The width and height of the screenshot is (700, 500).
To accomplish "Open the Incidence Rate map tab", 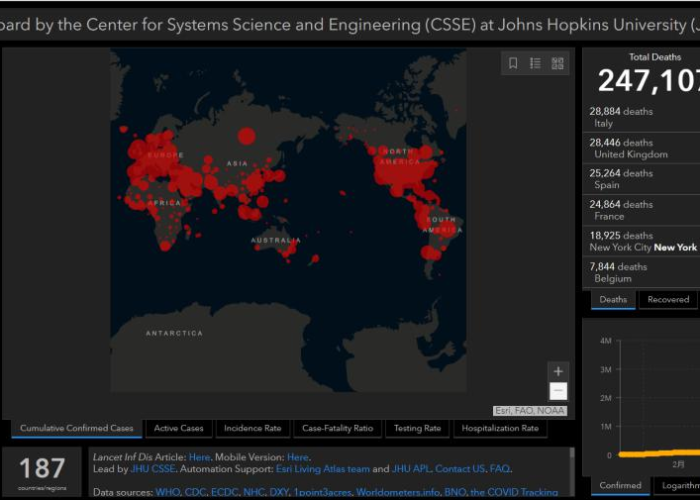I will (252, 428).
